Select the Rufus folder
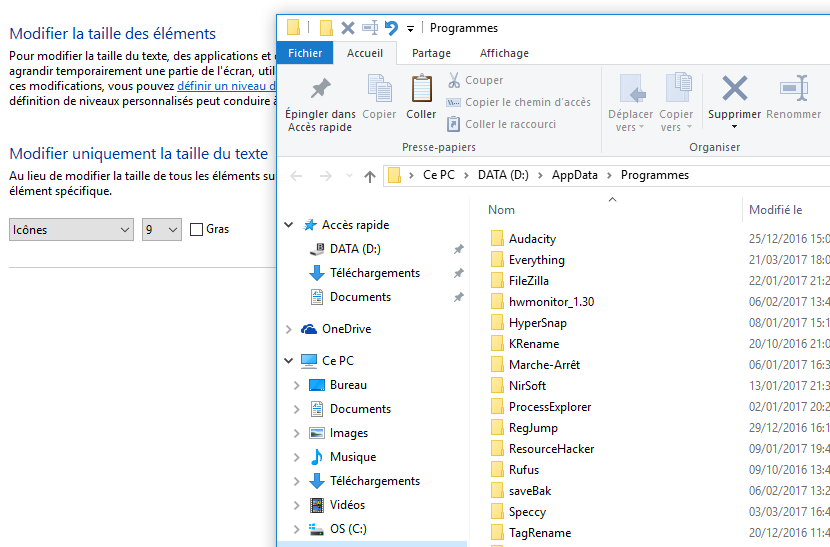This screenshot has height=547, width=830. pos(524,470)
